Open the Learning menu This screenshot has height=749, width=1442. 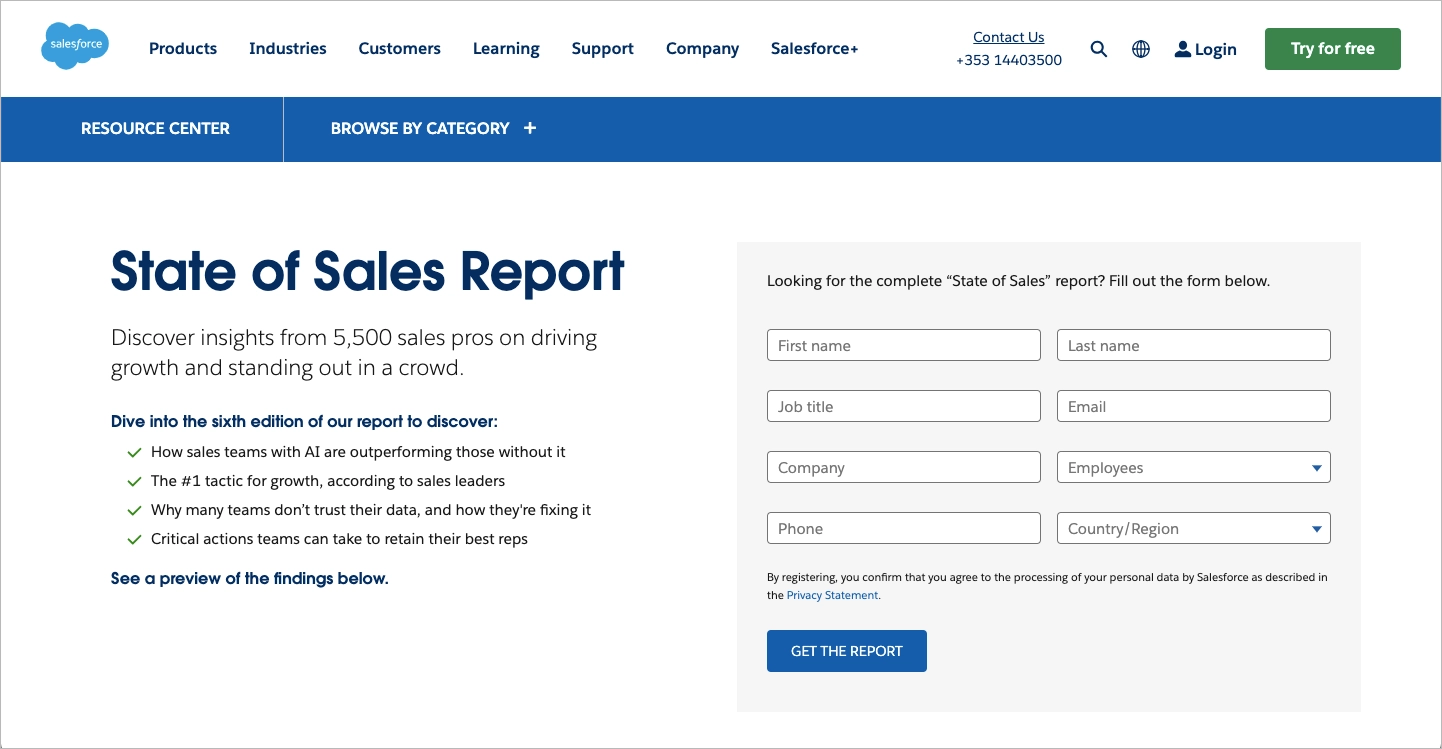click(506, 48)
